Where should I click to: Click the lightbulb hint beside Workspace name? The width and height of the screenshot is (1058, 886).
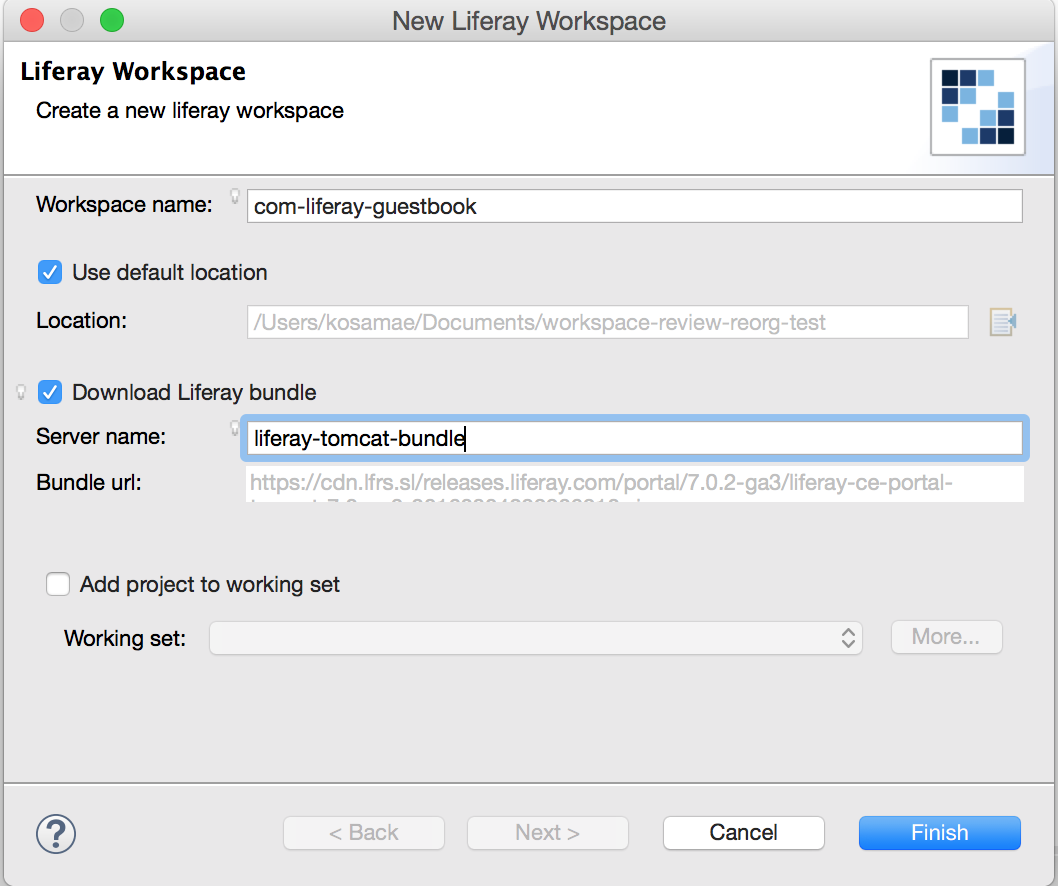tap(235, 196)
